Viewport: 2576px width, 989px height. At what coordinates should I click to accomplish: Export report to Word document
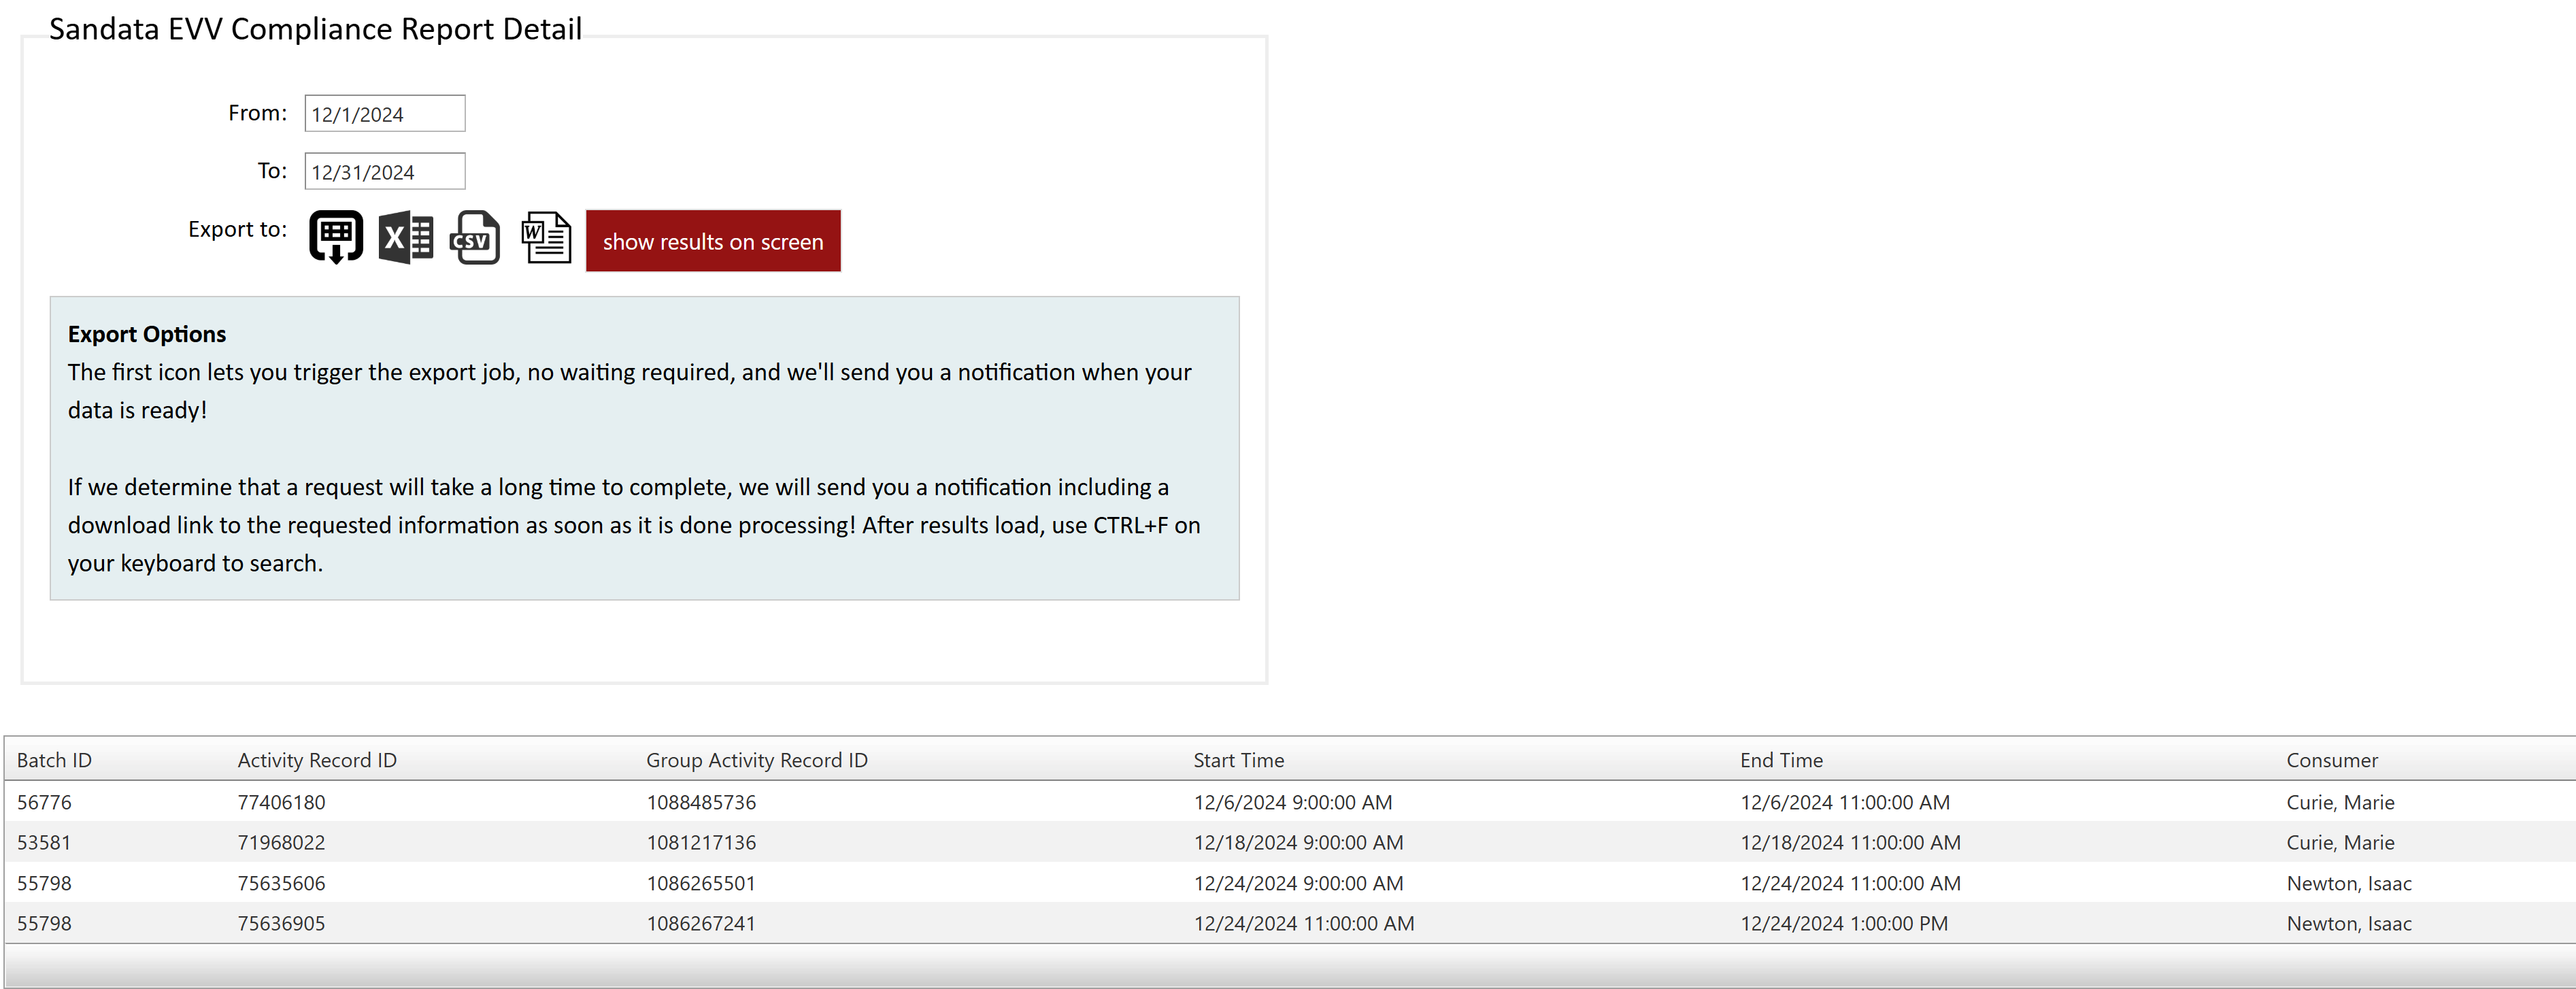point(546,238)
